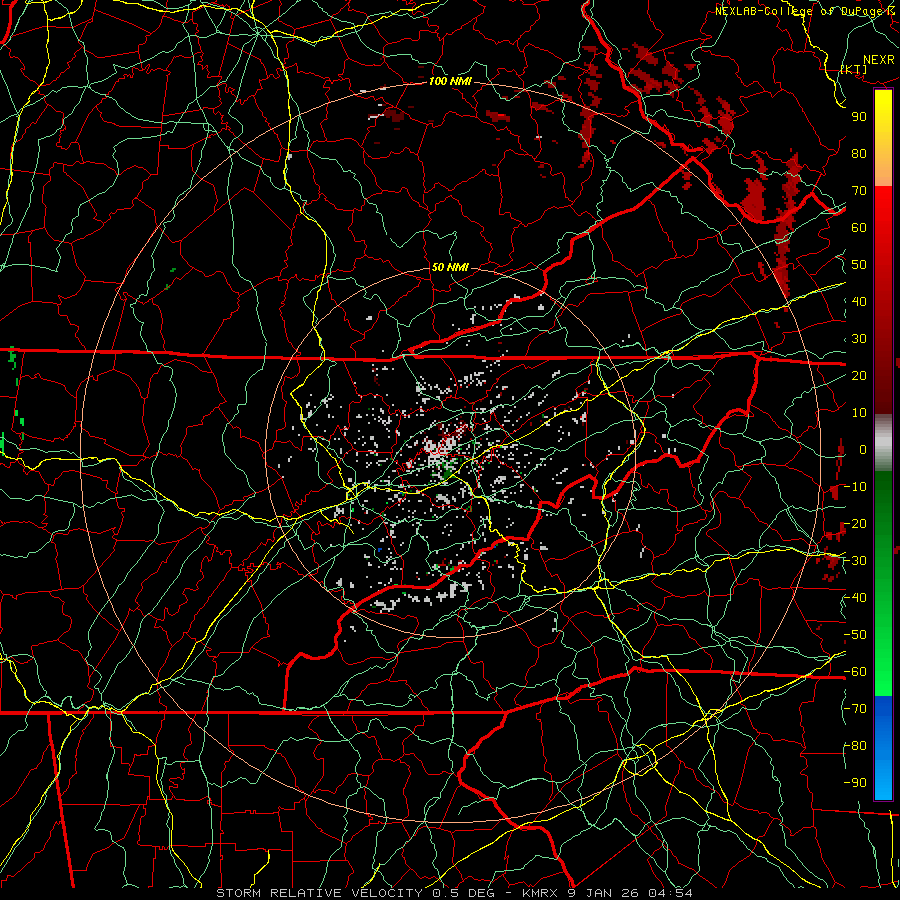
Task: Click the -50 scale label
Action: 855,635
